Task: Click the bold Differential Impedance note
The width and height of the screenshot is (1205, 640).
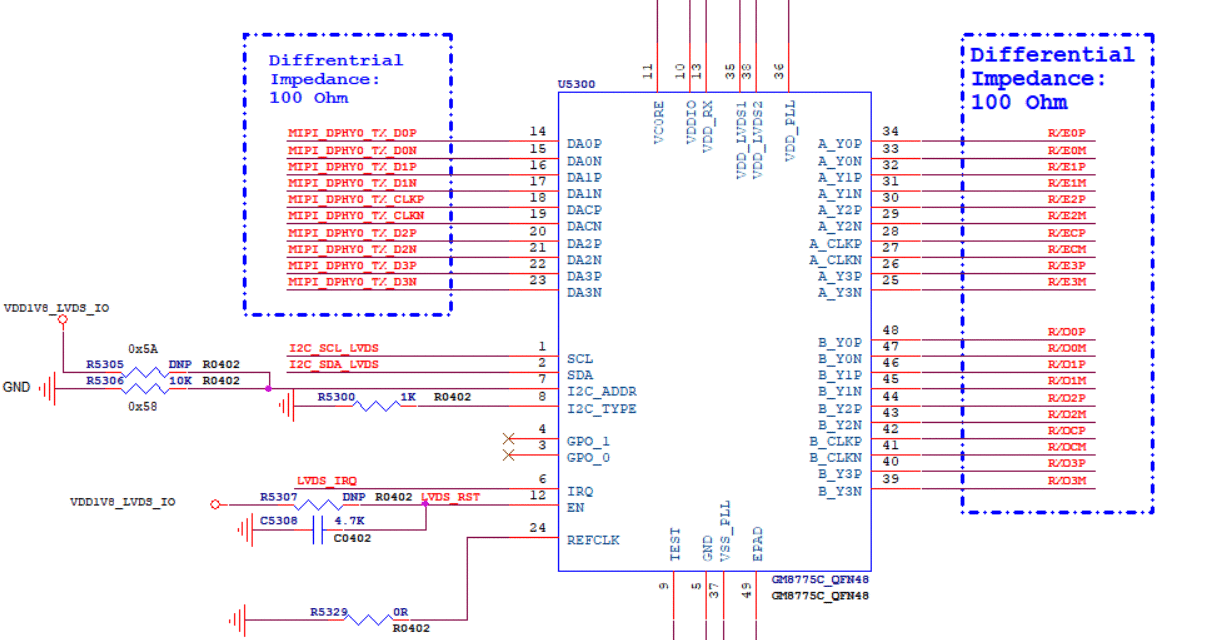Action: (x=1052, y=78)
